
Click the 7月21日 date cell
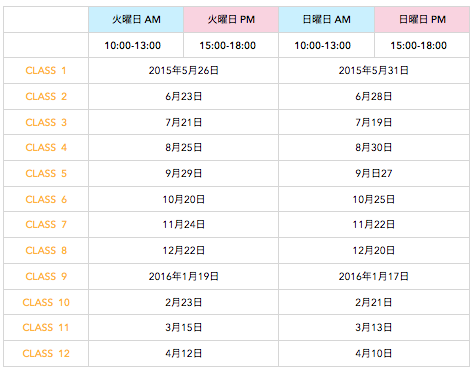coord(184,122)
